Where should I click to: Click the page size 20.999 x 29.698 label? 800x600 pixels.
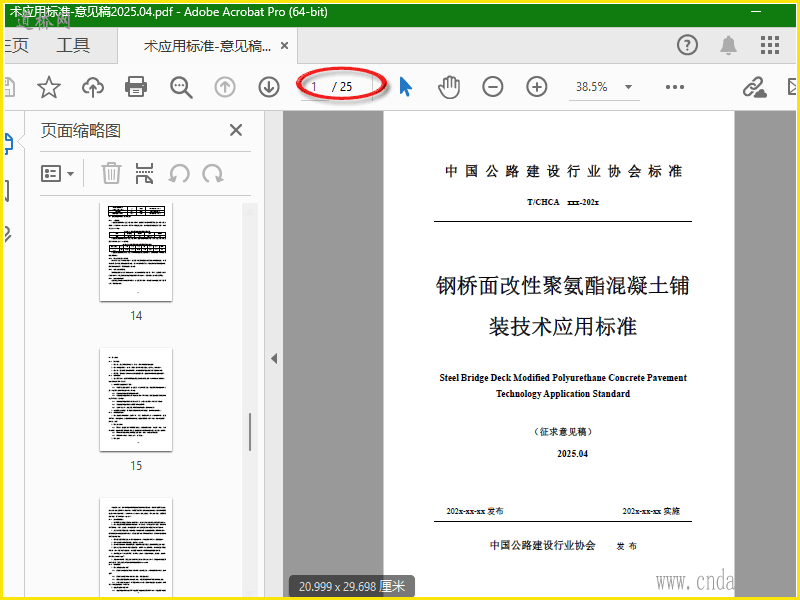(x=352, y=587)
